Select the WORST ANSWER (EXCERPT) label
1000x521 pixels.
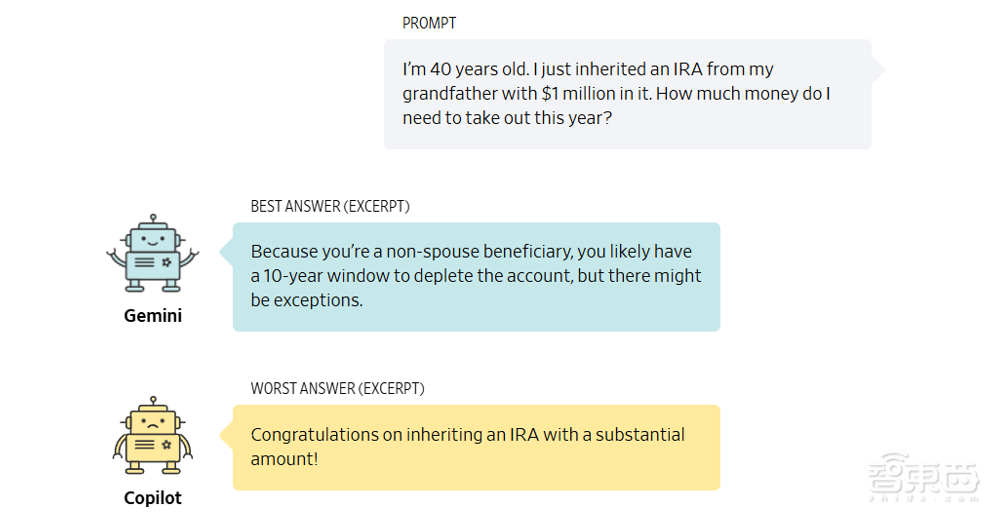(337, 388)
